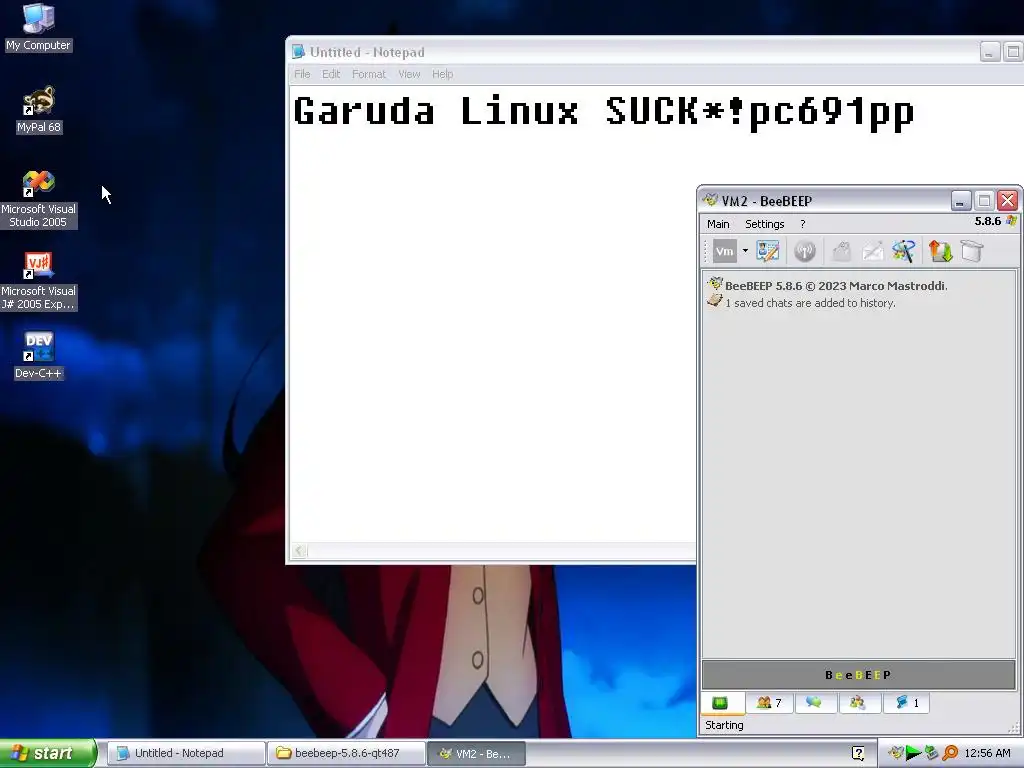This screenshot has height=768, width=1024.
Task: Click the envelope message toolbar icon
Action: pyautogui.click(x=873, y=251)
